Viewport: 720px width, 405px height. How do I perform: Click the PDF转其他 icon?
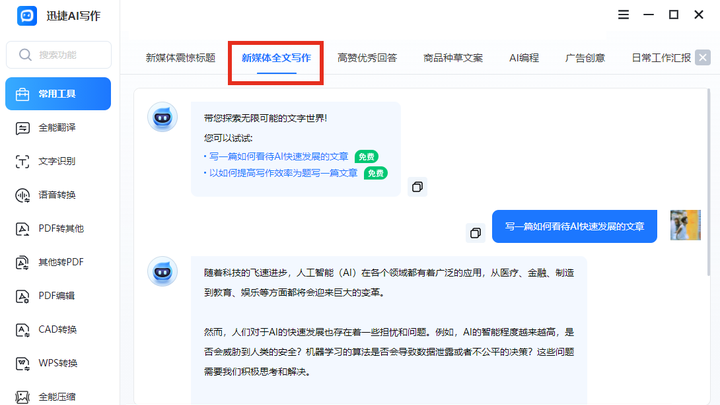22,229
